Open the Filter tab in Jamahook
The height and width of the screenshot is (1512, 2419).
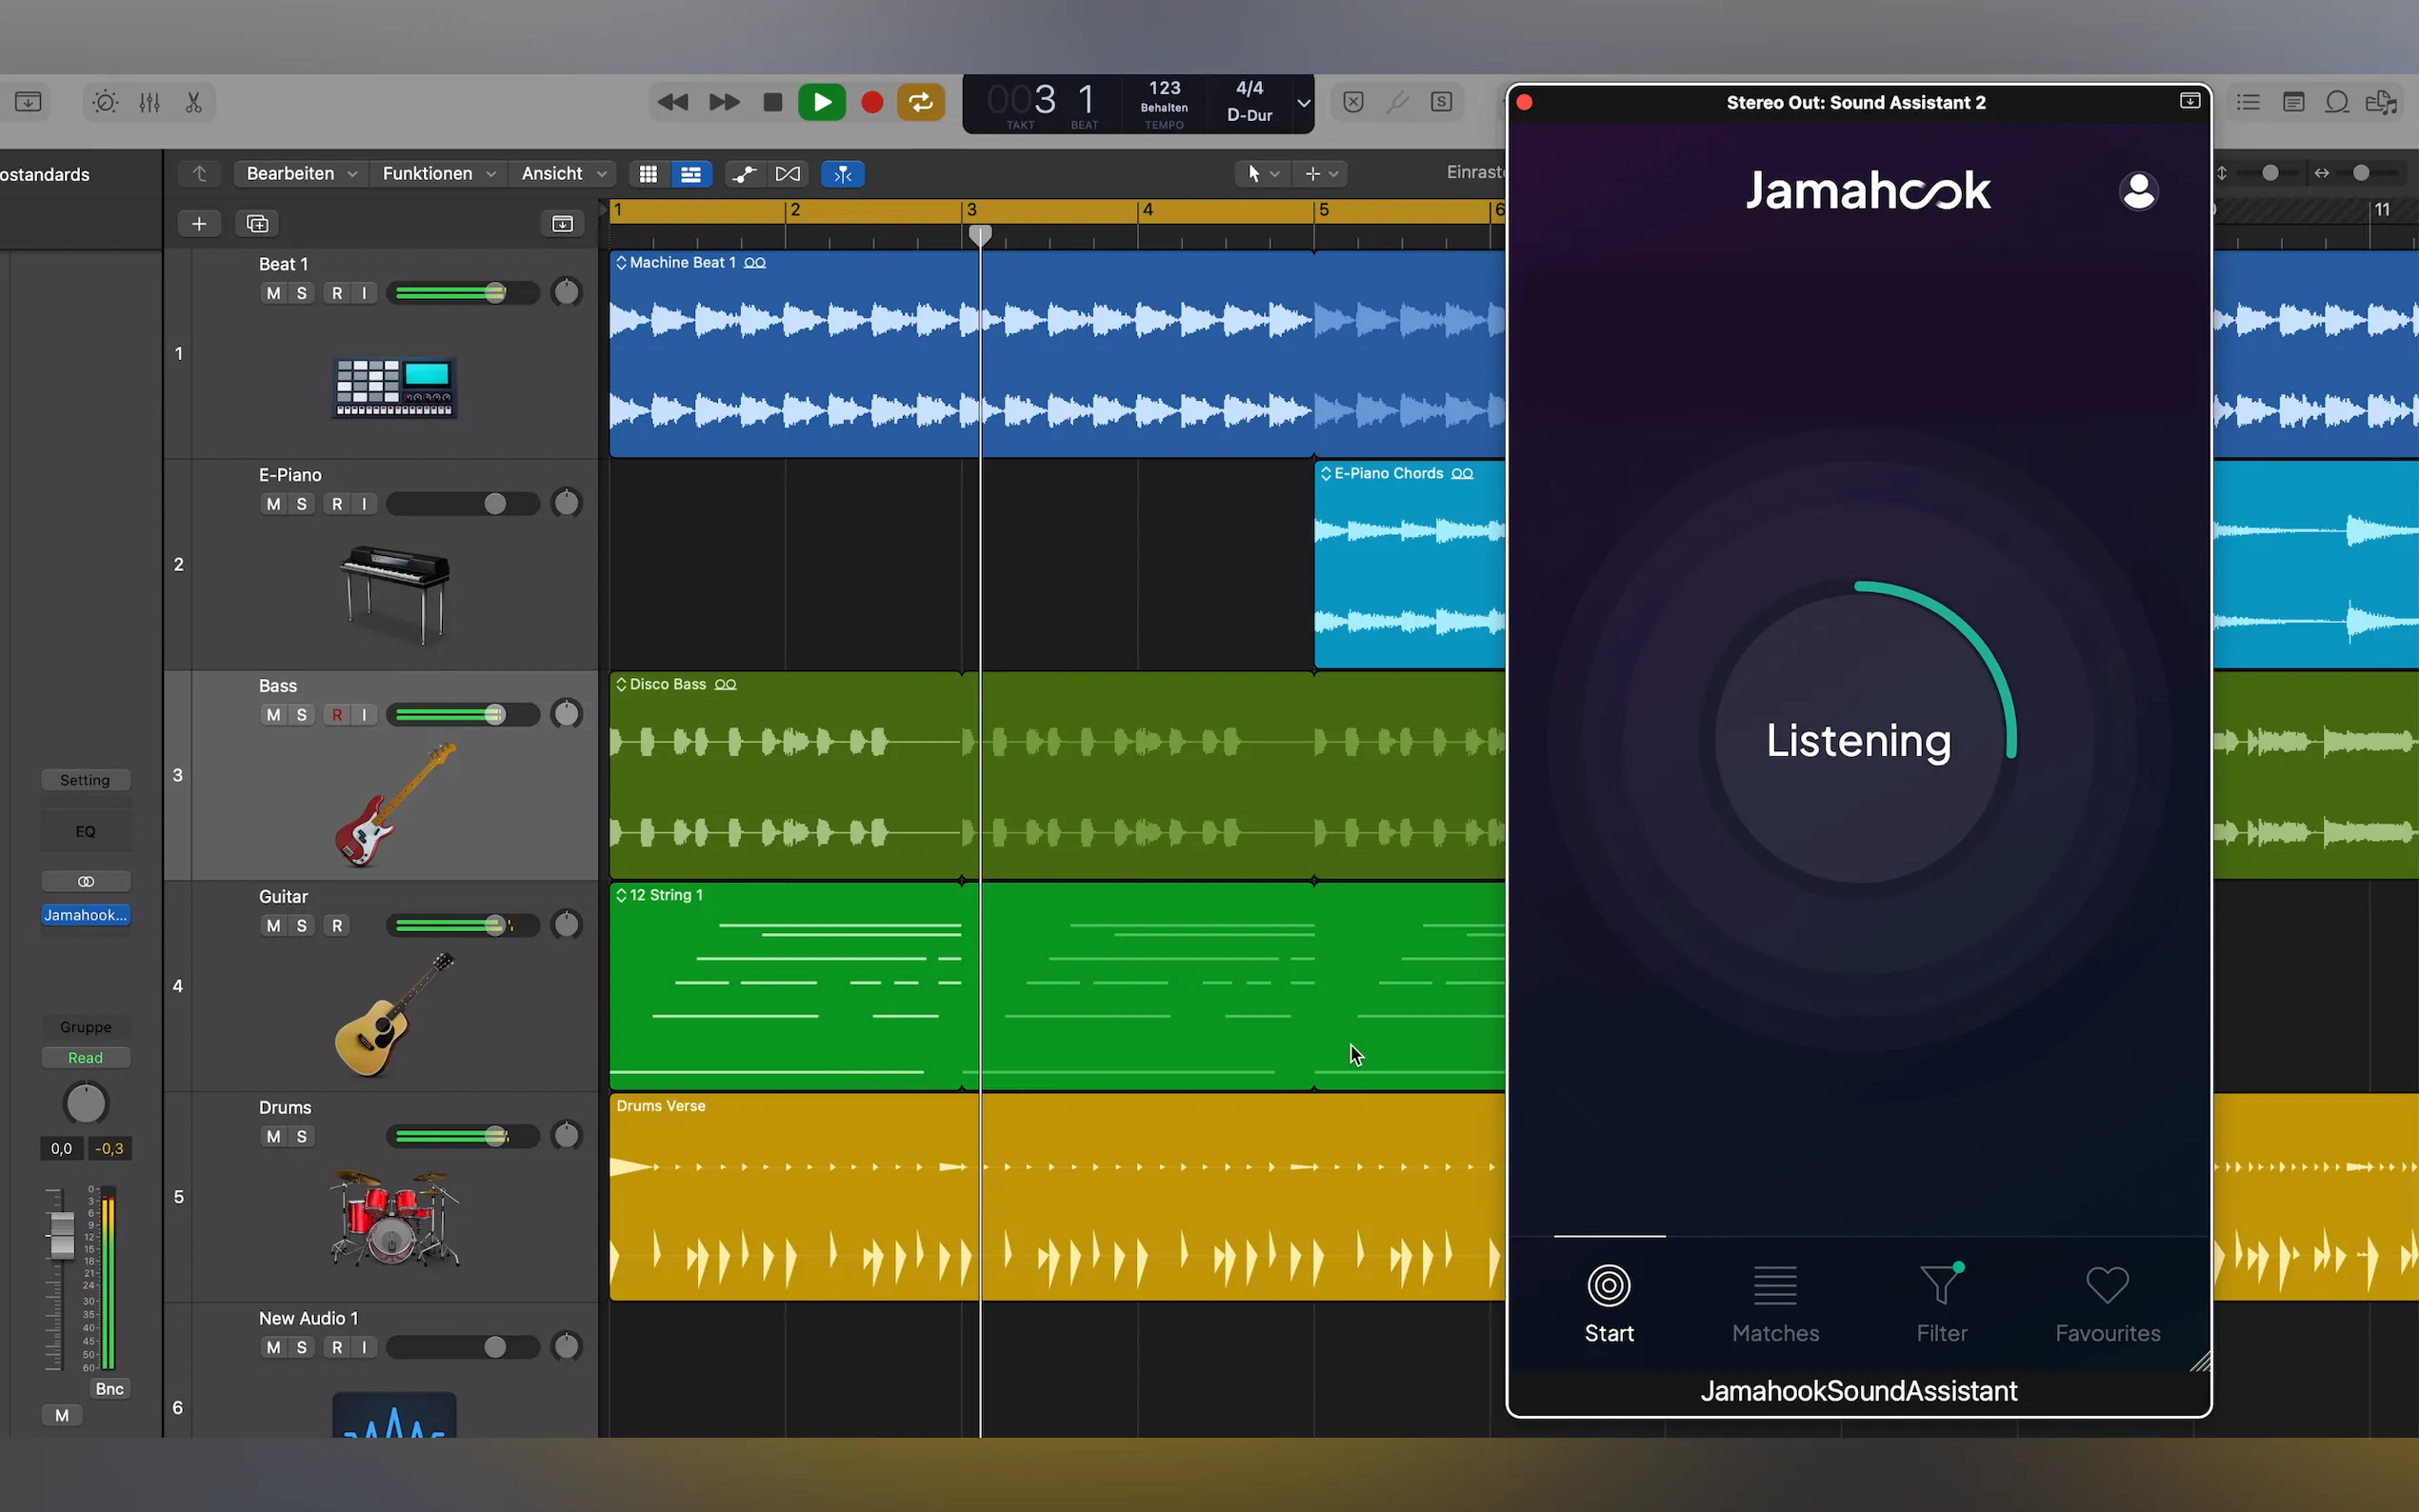[x=1941, y=1303]
